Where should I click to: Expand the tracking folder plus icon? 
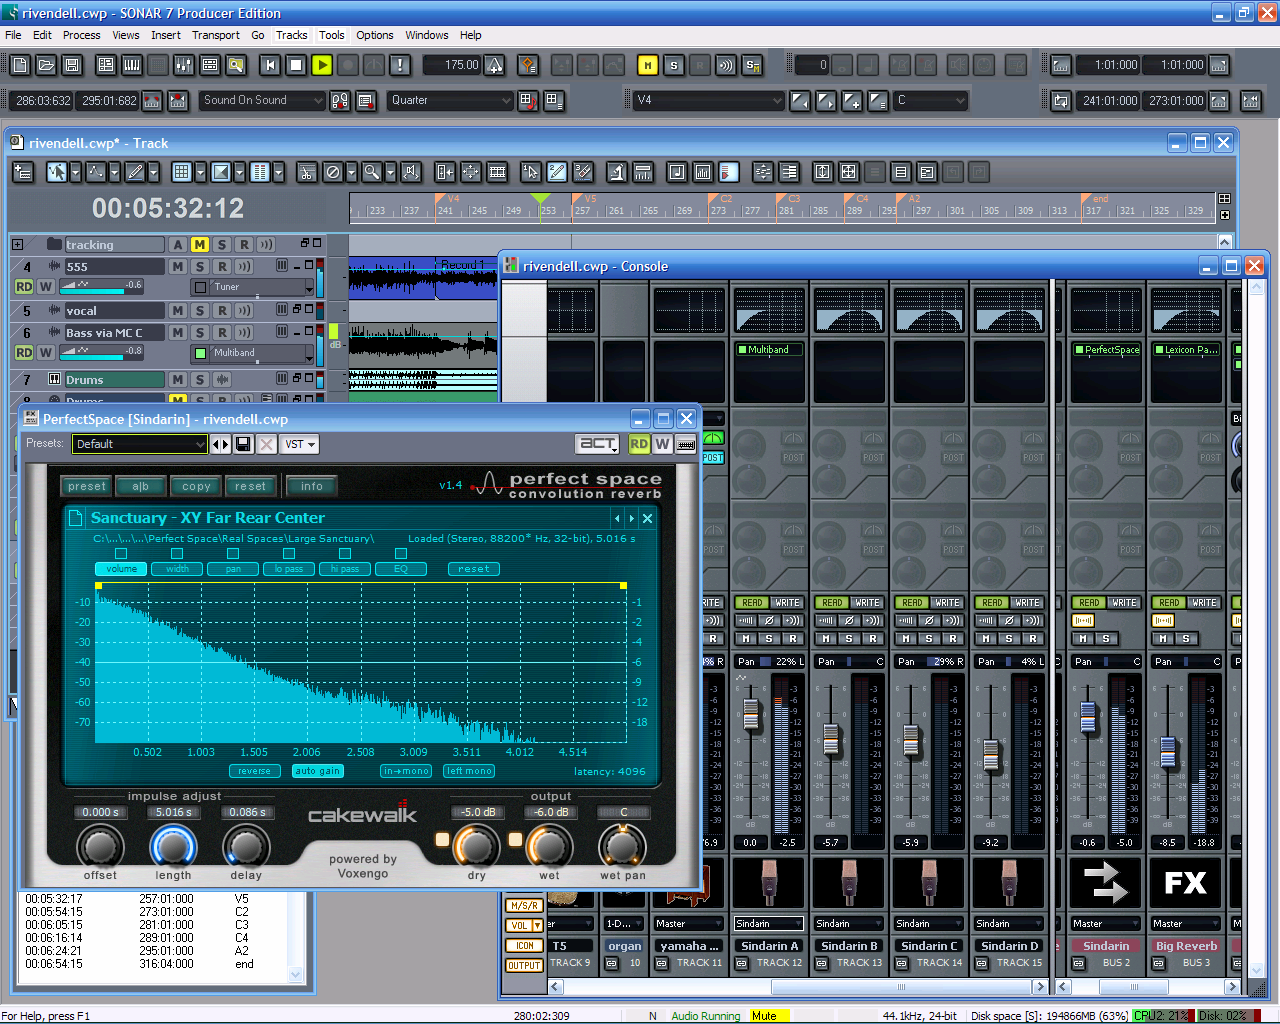(17, 244)
